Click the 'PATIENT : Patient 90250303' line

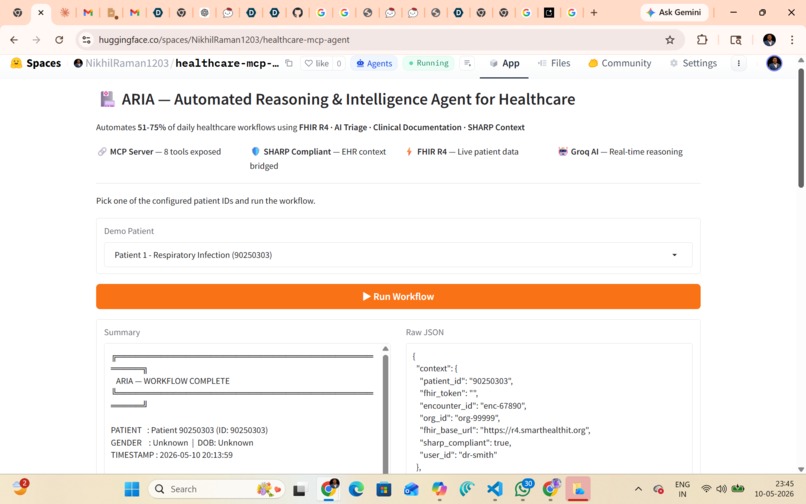coord(189,430)
